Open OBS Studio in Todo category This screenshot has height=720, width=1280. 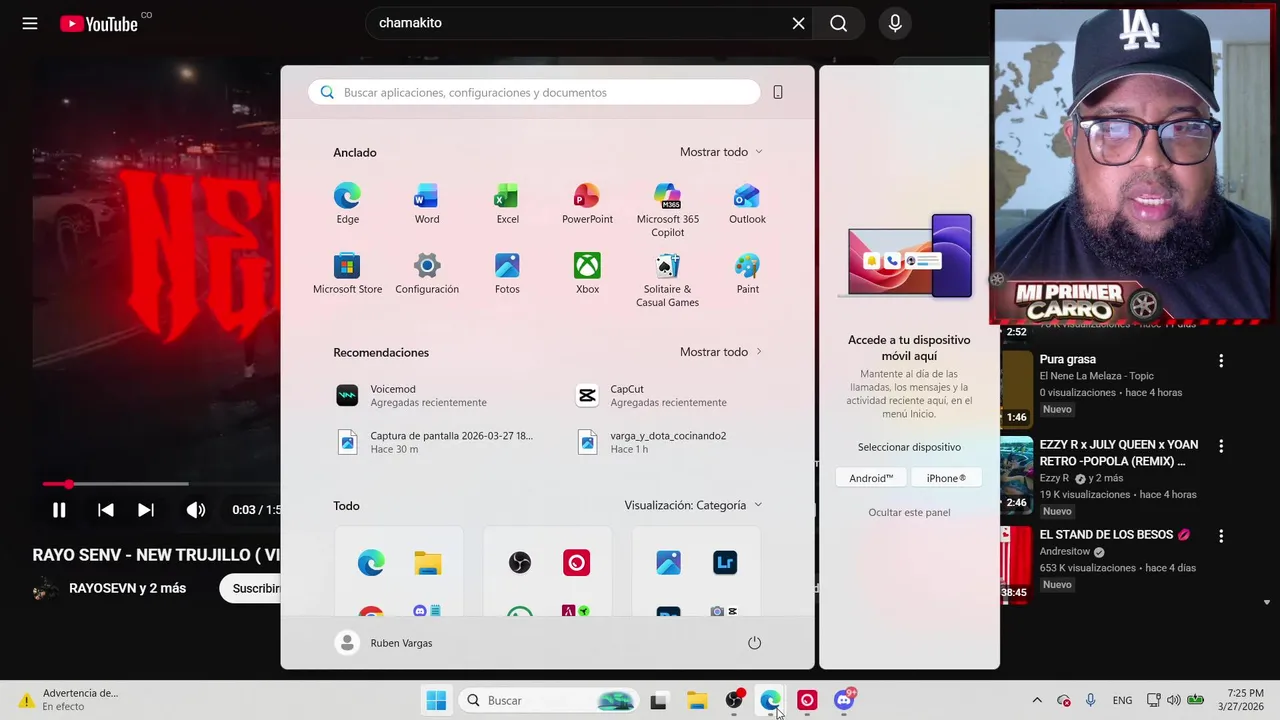click(x=520, y=563)
